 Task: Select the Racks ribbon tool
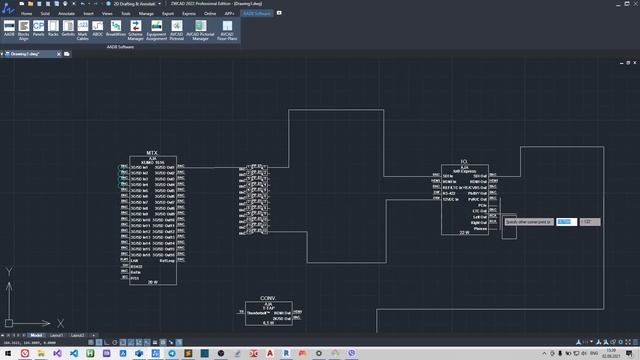coord(53,29)
